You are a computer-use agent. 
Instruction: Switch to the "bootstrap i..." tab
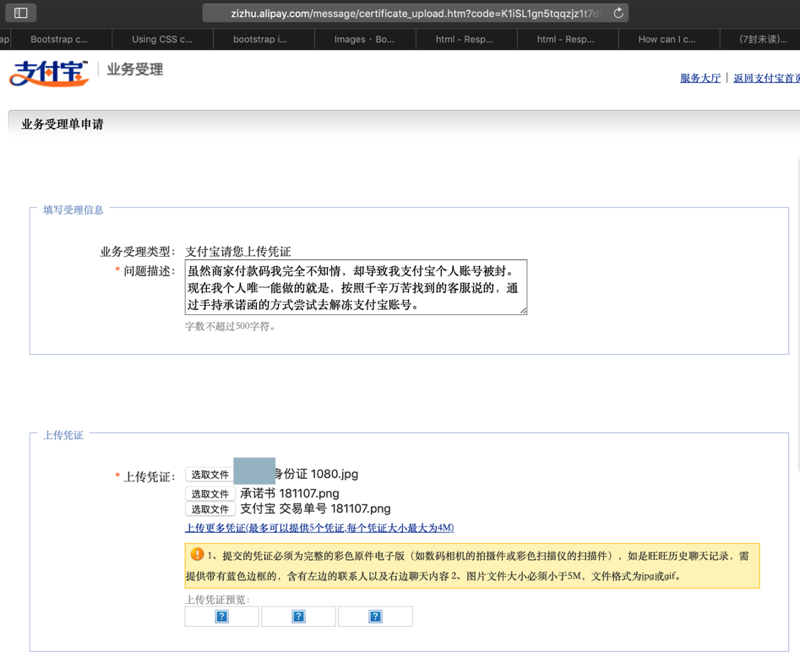coord(264,39)
